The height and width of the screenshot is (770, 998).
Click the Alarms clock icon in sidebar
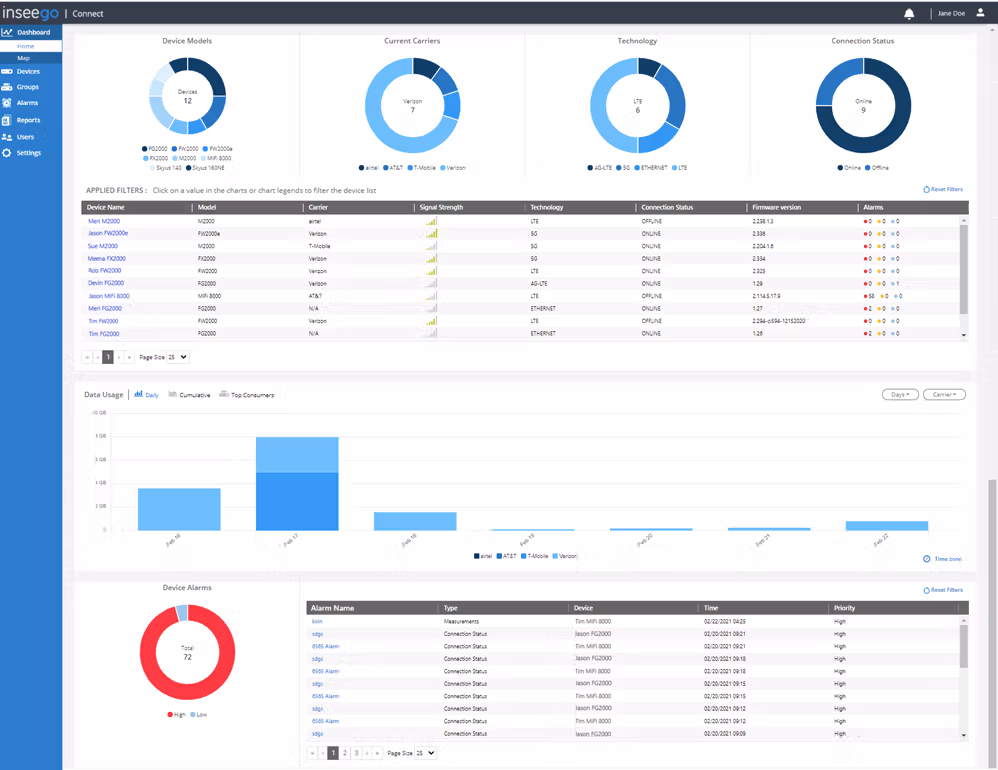(x=7, y=102)
